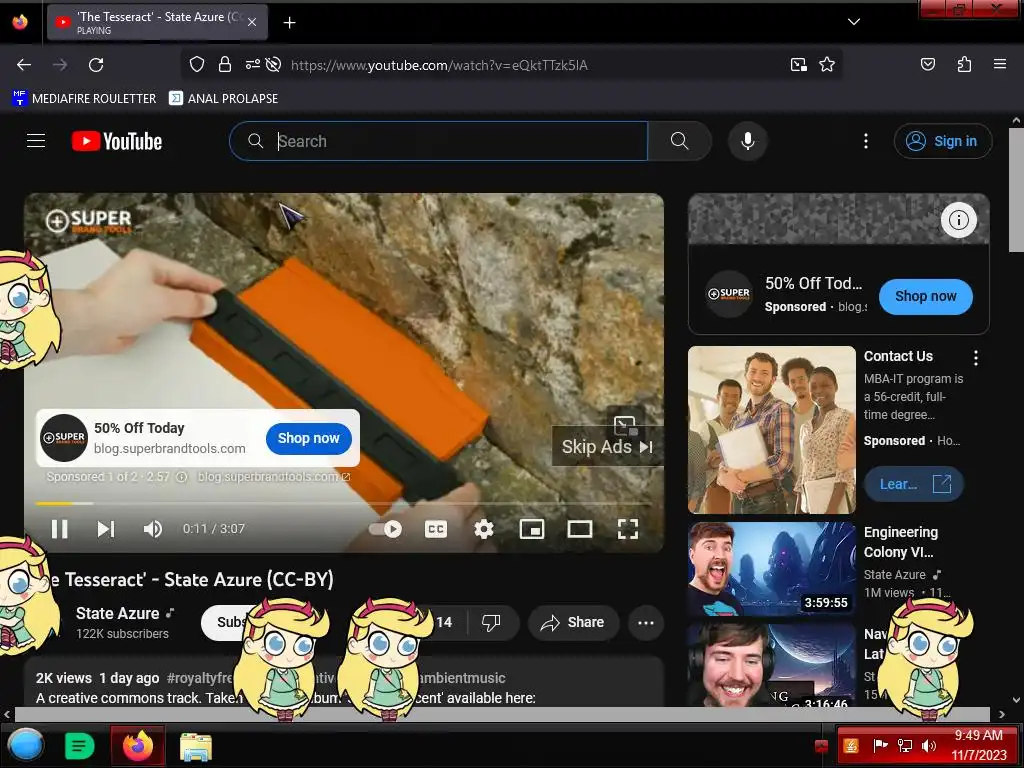Open the YouTube guide hamburger menu
The image size is (1024, 768).
[x=36, y=141]
